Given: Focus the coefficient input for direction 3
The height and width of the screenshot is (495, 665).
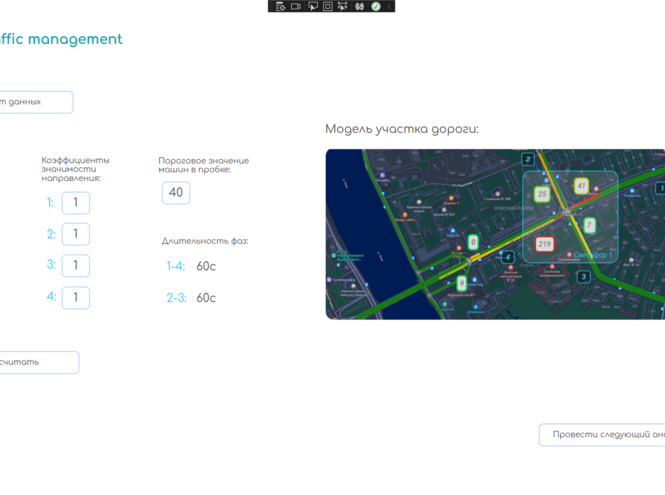Looking at the screenshot, I should (76, 266).
